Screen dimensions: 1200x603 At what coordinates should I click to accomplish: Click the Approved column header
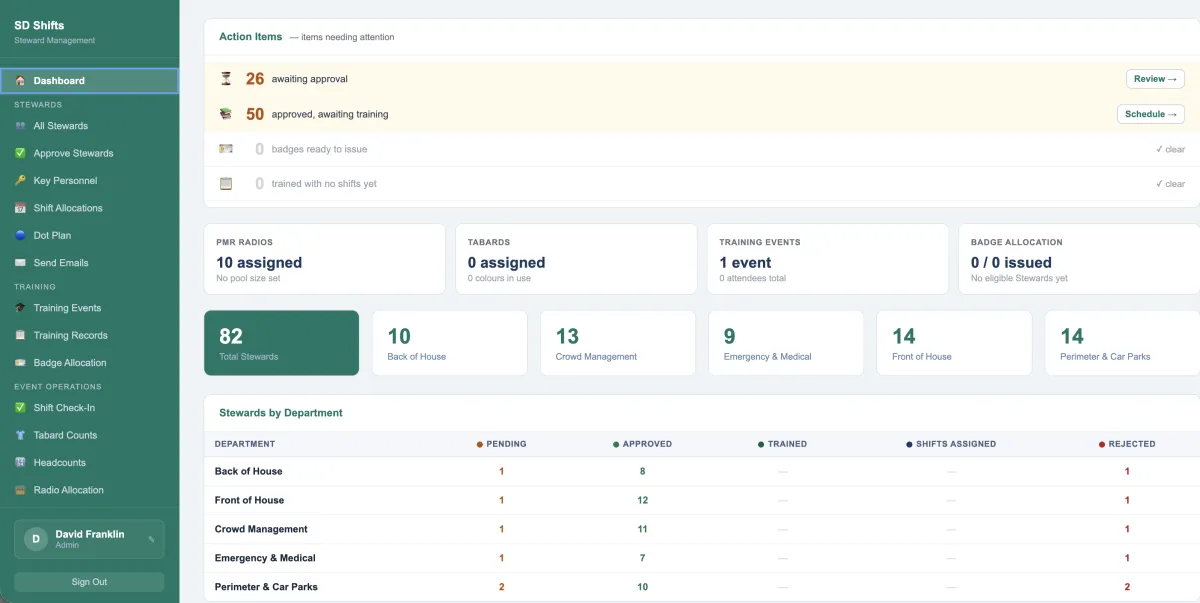point(643,444)
